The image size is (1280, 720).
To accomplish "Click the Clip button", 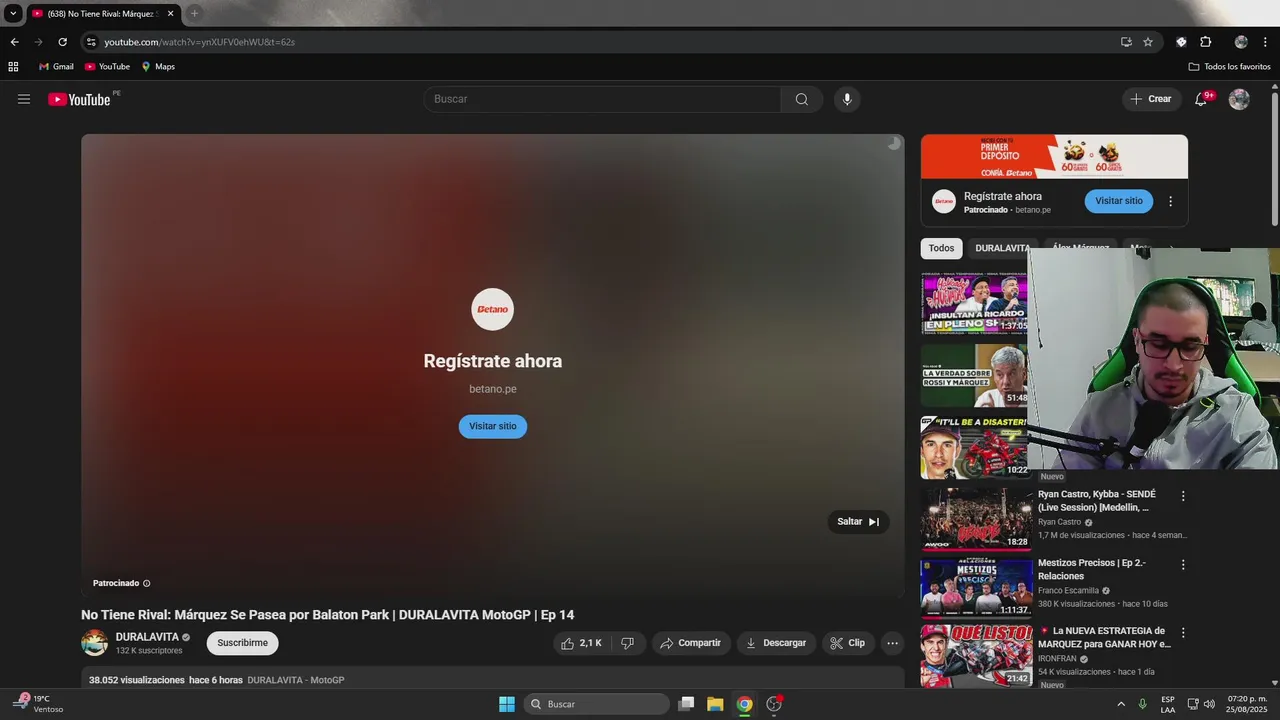I will click(x=848, y=643).
